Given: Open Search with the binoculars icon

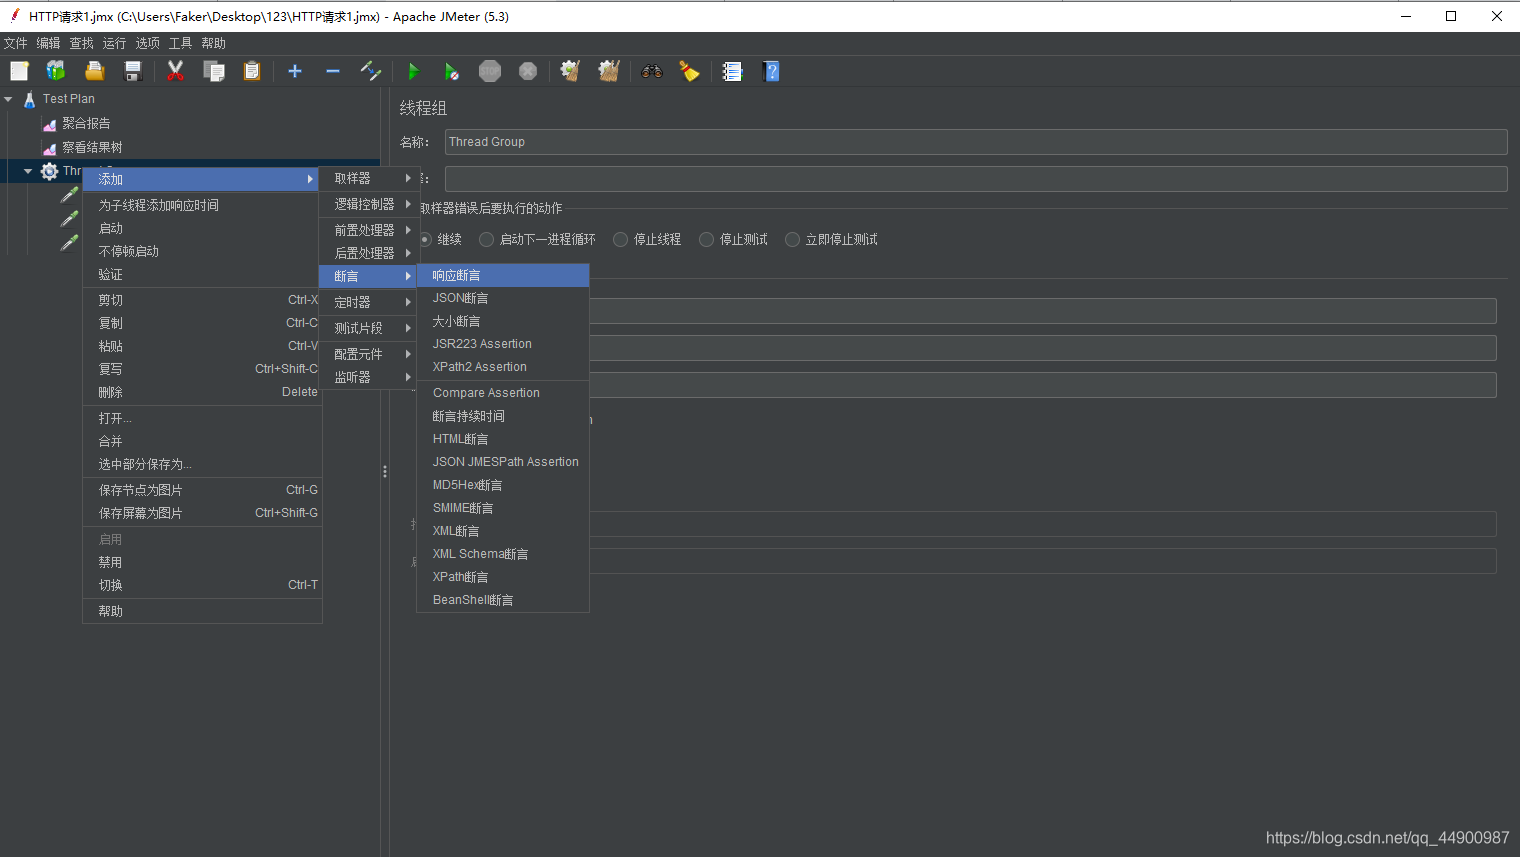Looking at the screenshot, I should point(652,71).
